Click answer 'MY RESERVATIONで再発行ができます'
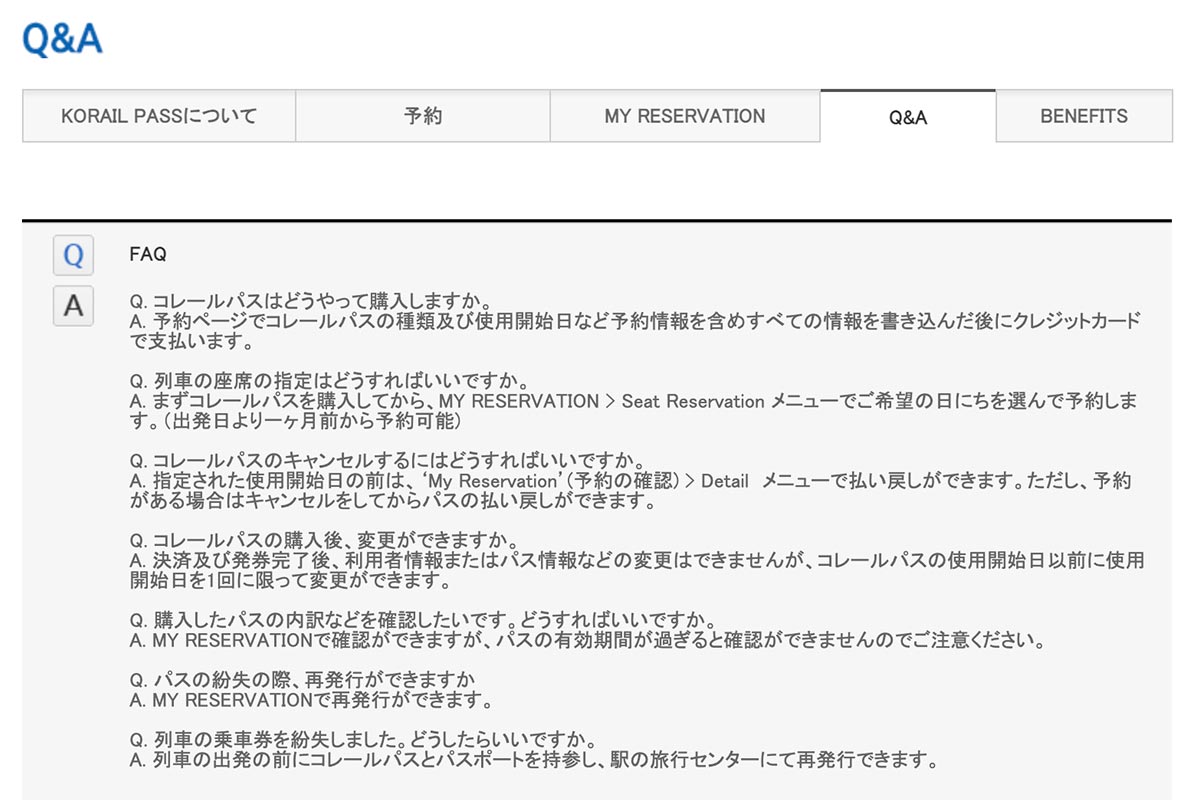 click(311, 700)
